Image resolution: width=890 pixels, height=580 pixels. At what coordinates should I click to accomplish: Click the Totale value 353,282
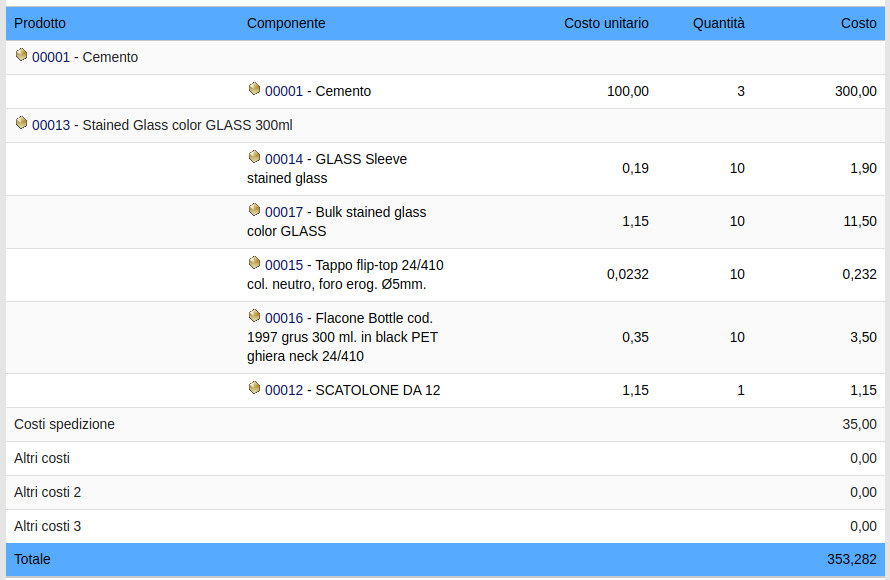[851, 559]
